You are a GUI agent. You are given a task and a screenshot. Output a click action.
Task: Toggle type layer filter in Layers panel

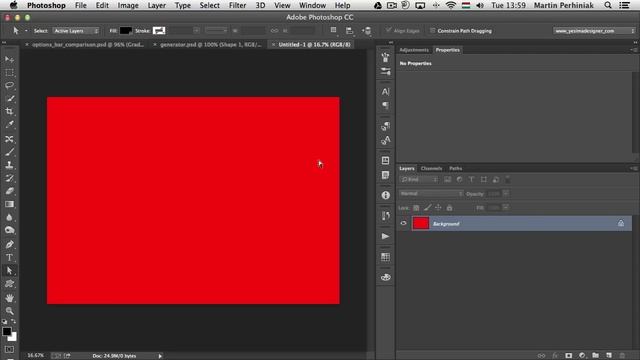tap(471, 180)
